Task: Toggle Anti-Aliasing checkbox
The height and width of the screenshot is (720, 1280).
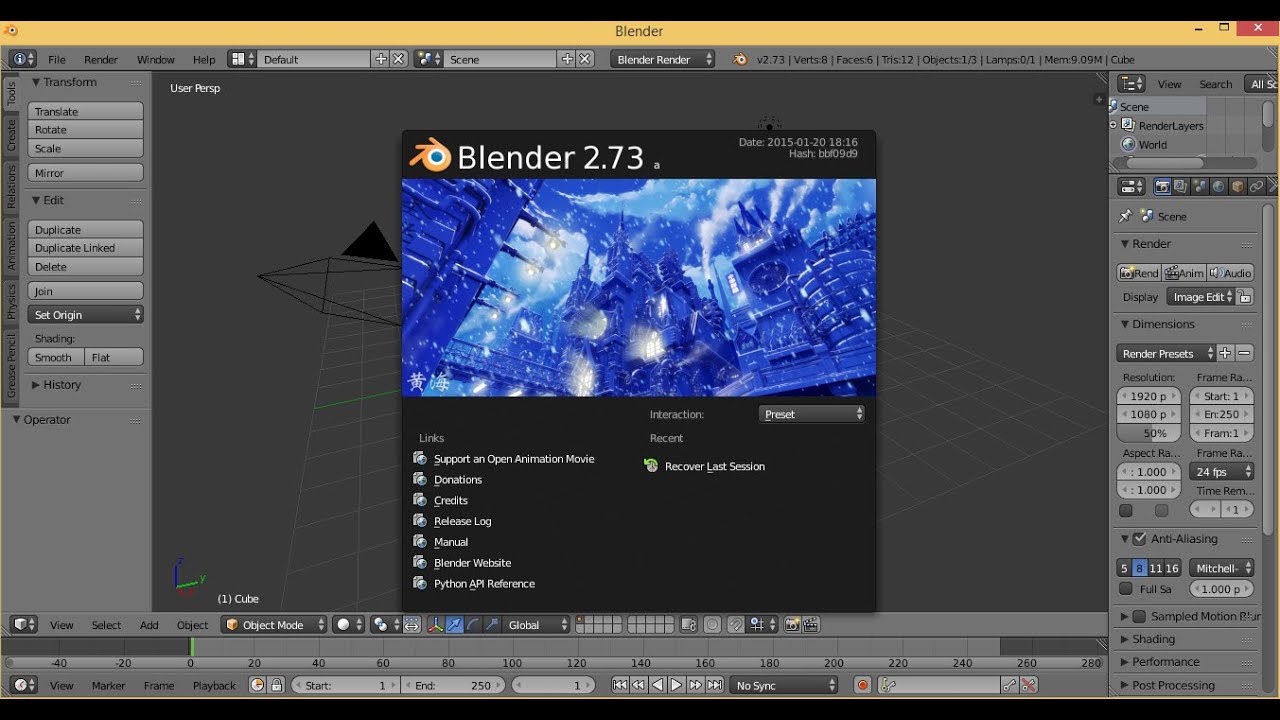Action: 1139,539
